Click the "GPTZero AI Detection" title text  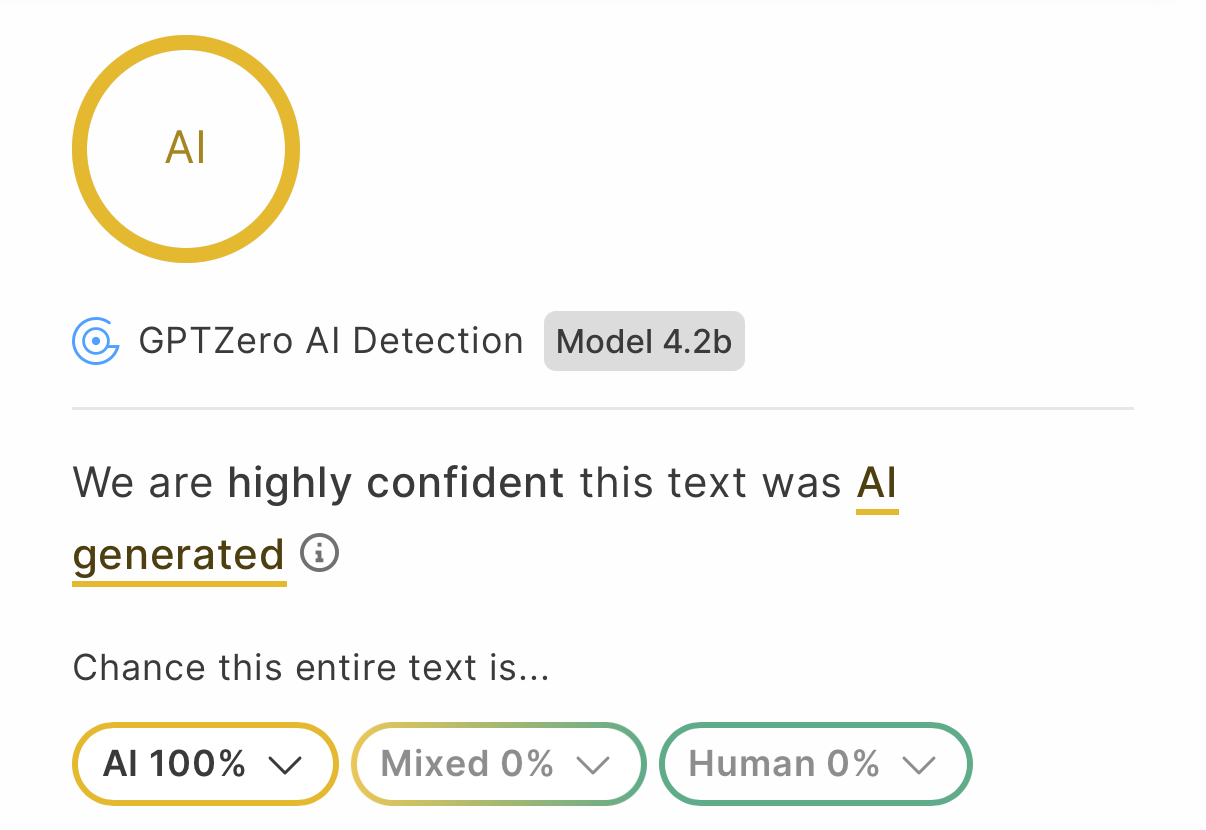tap(331, 341)
